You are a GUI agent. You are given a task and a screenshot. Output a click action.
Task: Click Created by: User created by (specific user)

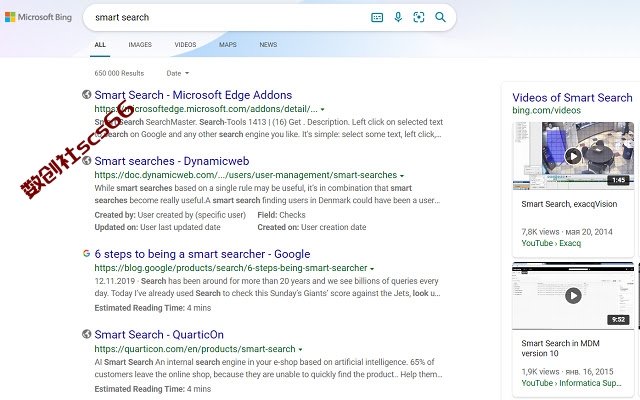[170, 215]
